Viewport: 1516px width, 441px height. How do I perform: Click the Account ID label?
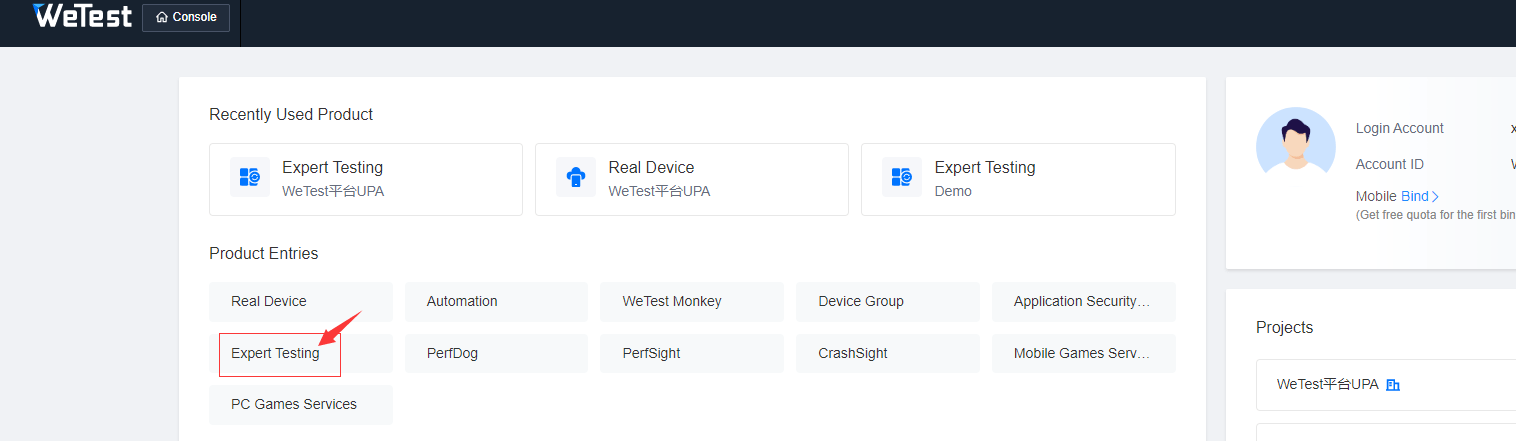1390,164
